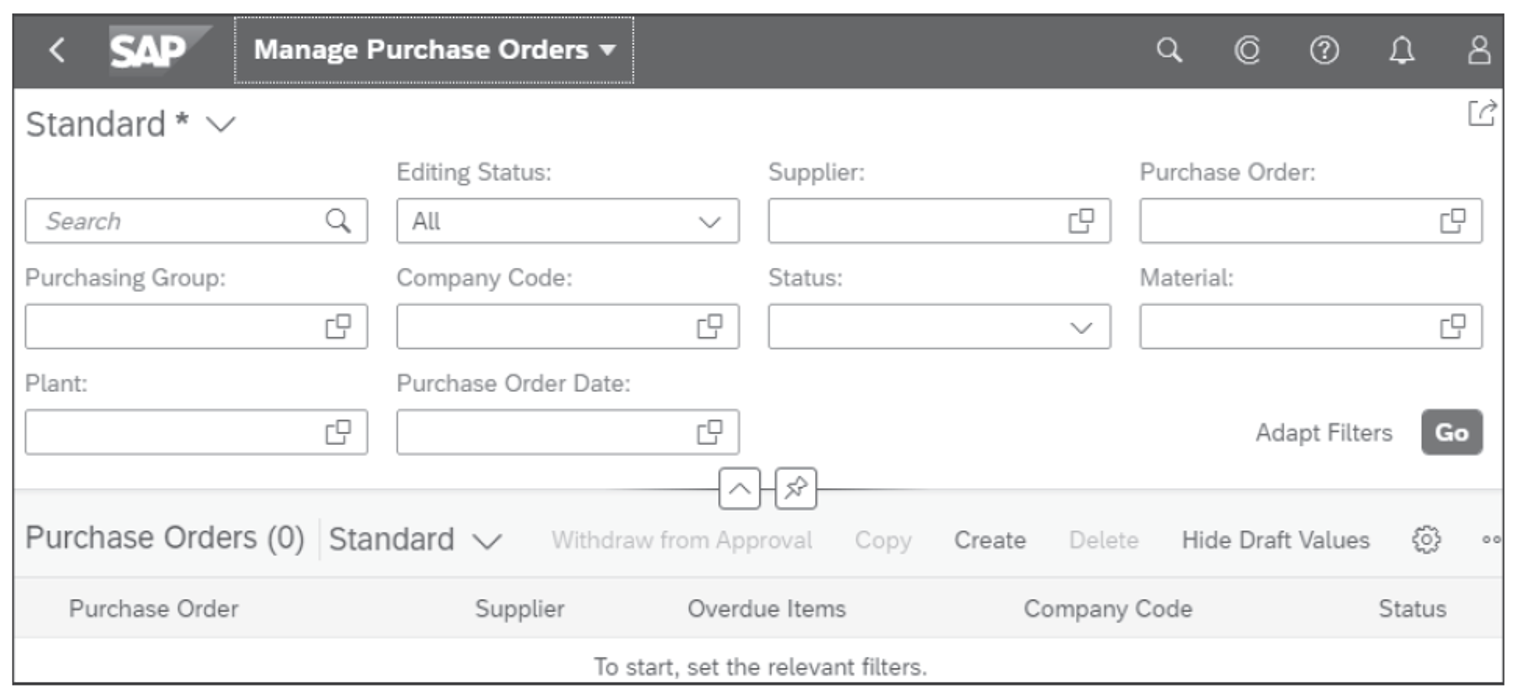Toggle Hide Draft Values
1515x700 pixels.
[1277, 540]
